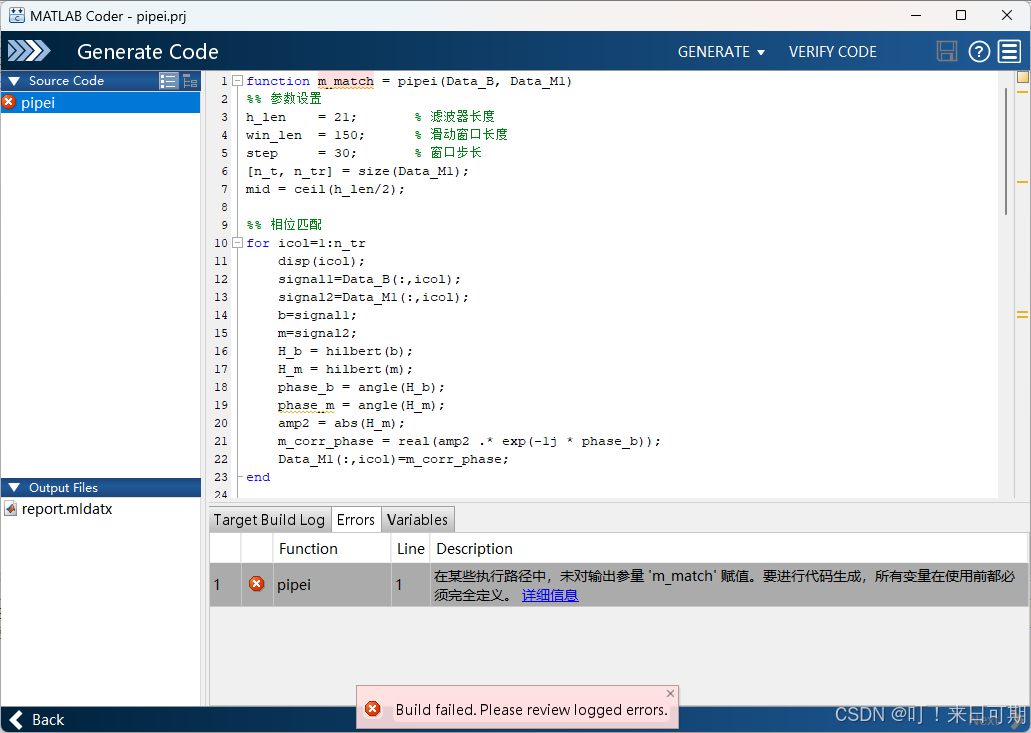
Task: Click the error icon next to pipei file
Action: [x=9, y=102]
